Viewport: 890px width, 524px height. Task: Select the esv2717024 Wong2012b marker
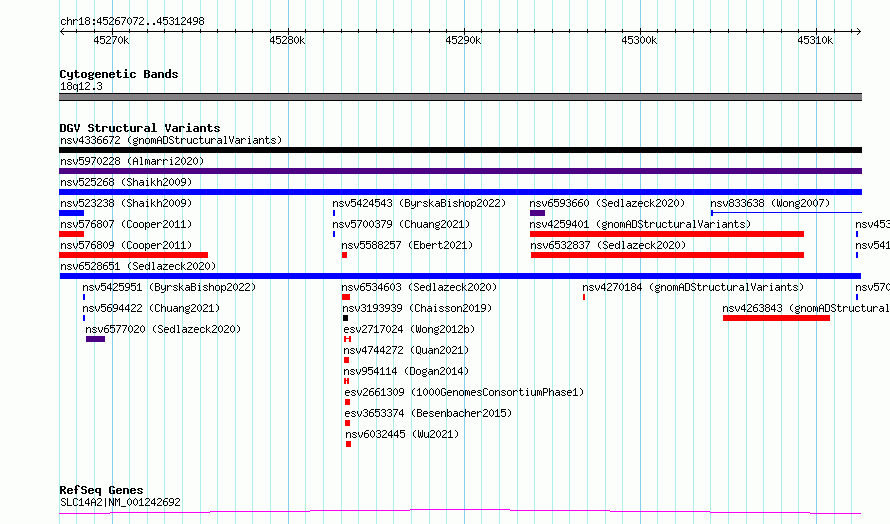coord(347,339)
